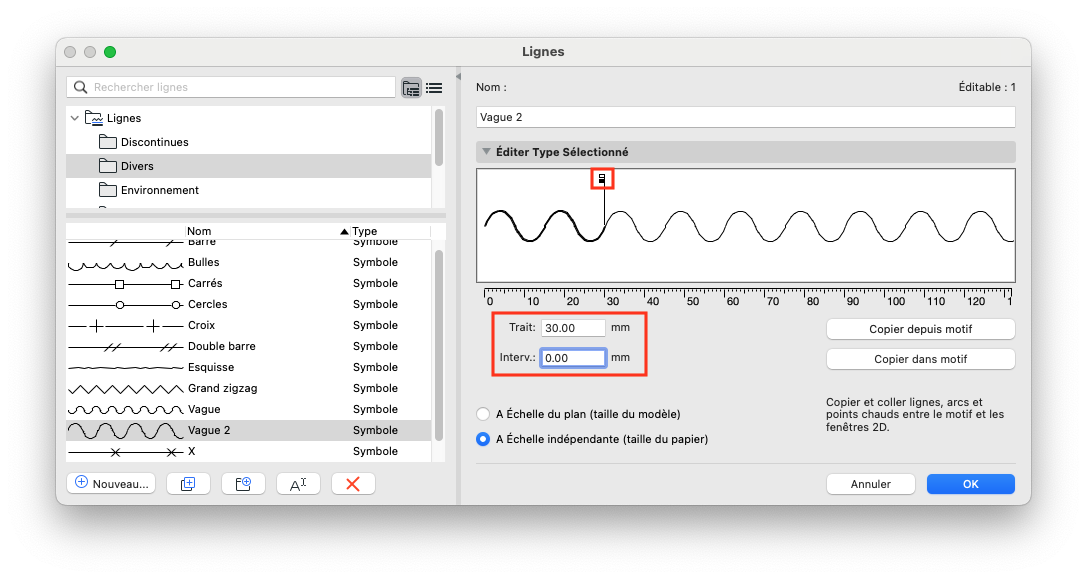Confirm with the OK button
Screen dimensions: 1087x579
971,484
